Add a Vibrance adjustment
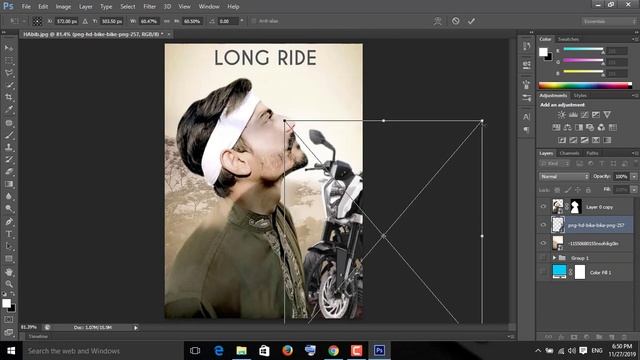This screenshot has width=640, height=360. [607, 115]
